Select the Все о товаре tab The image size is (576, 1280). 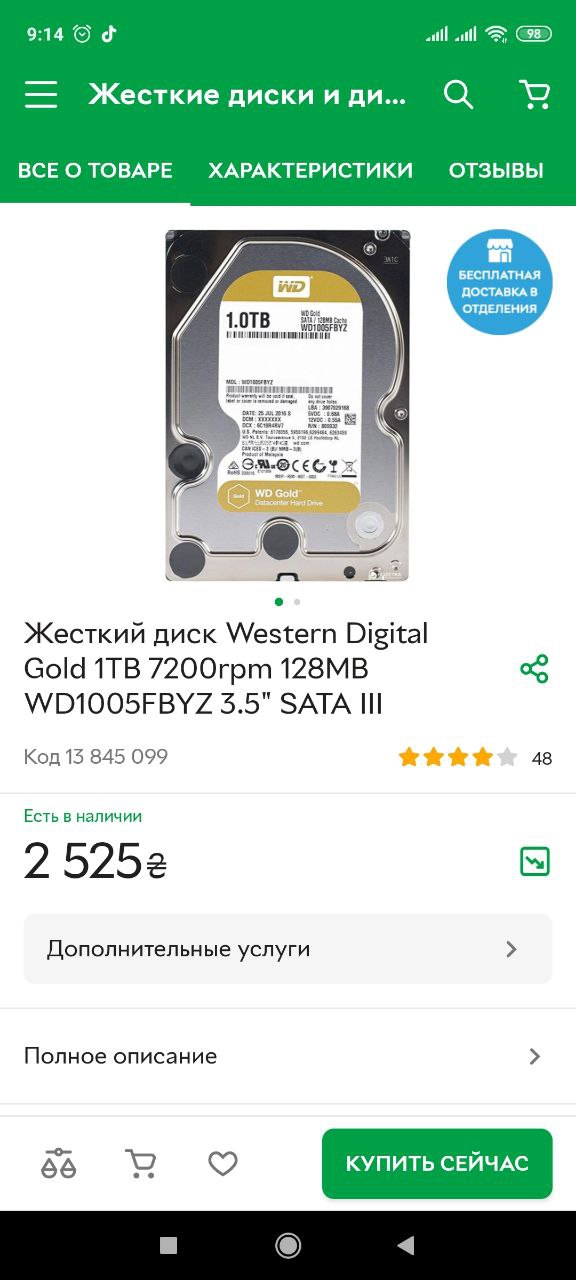95,170
